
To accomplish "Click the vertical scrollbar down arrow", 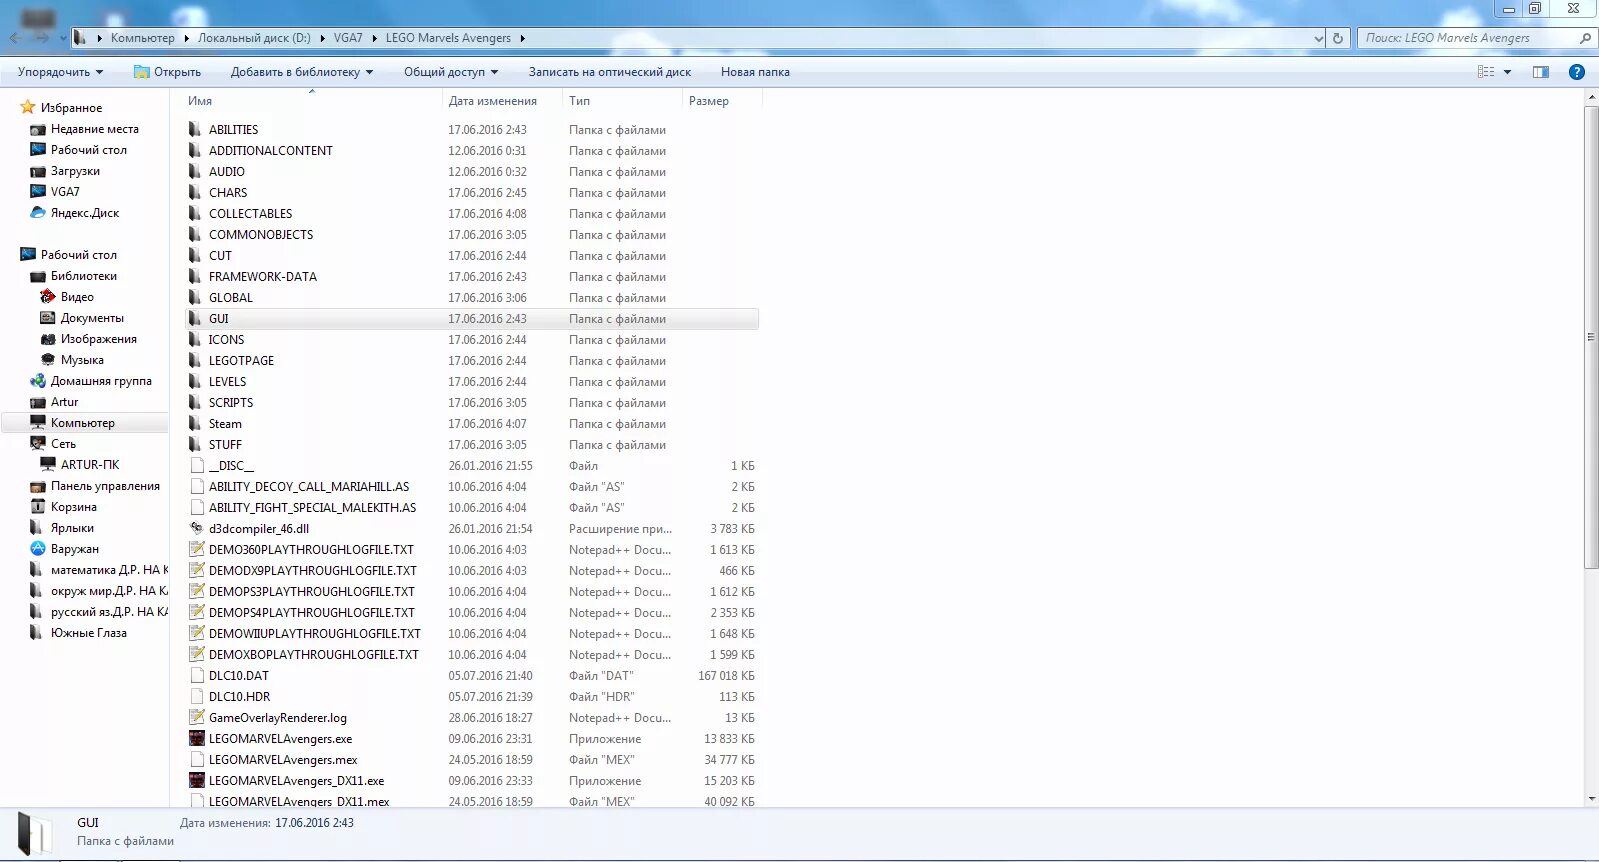I will [1591, 799].
